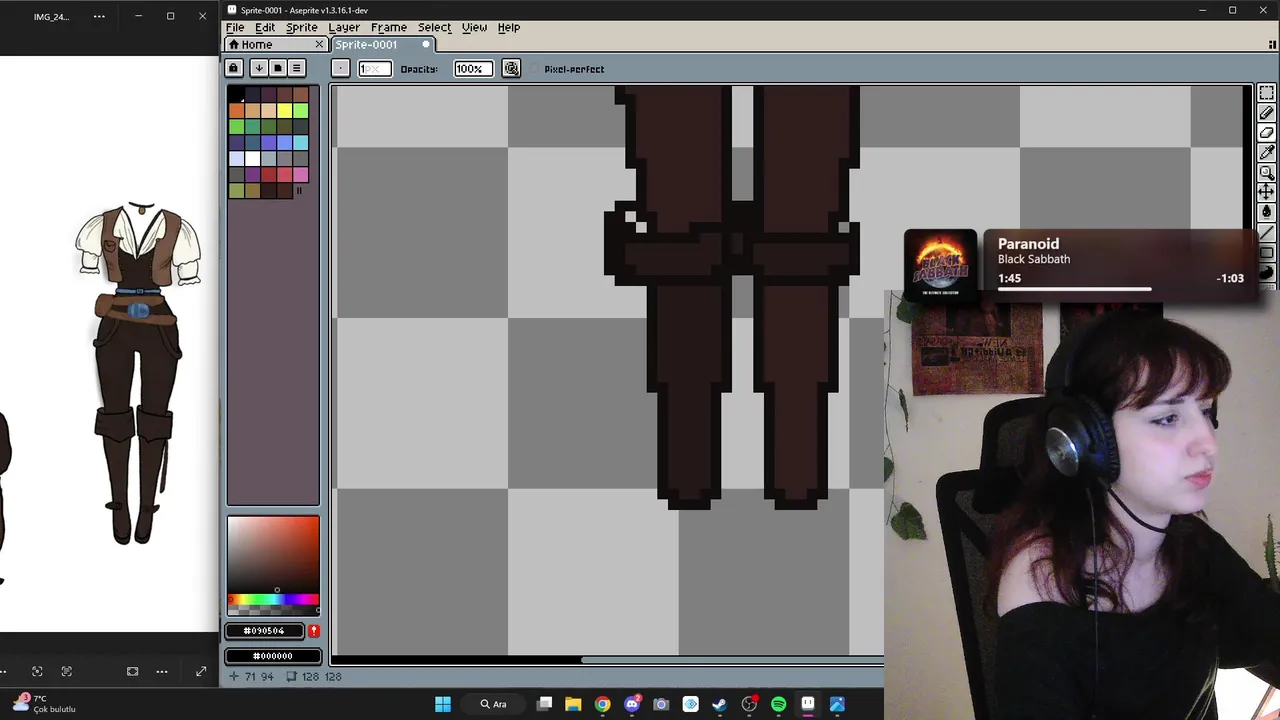Select the Rectangular Marquee tool
Viewport: 1280px width, 720px height.
tap(1266, 93)
